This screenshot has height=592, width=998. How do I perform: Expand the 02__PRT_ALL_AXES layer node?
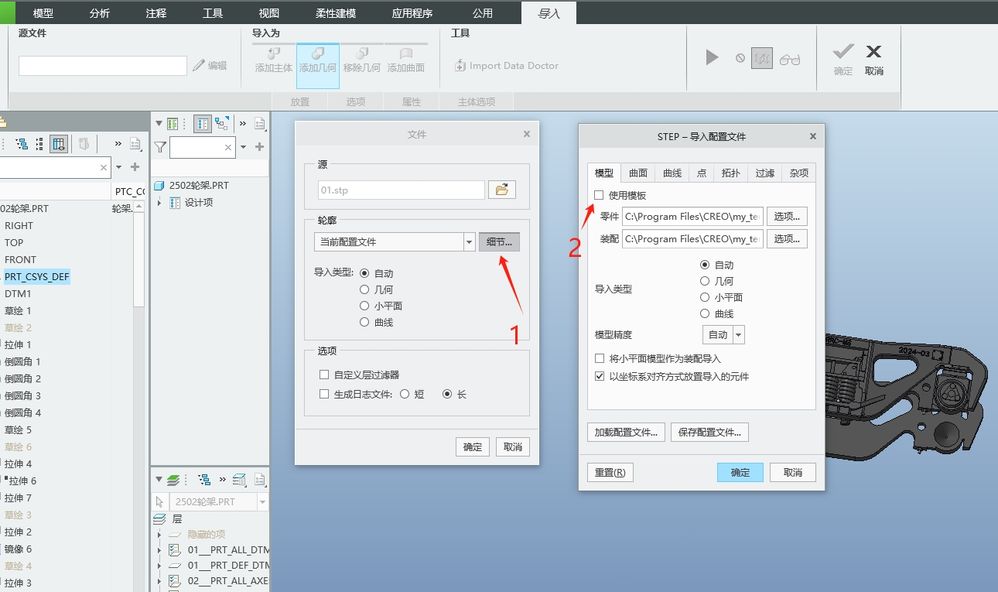[x=159, y=581]
